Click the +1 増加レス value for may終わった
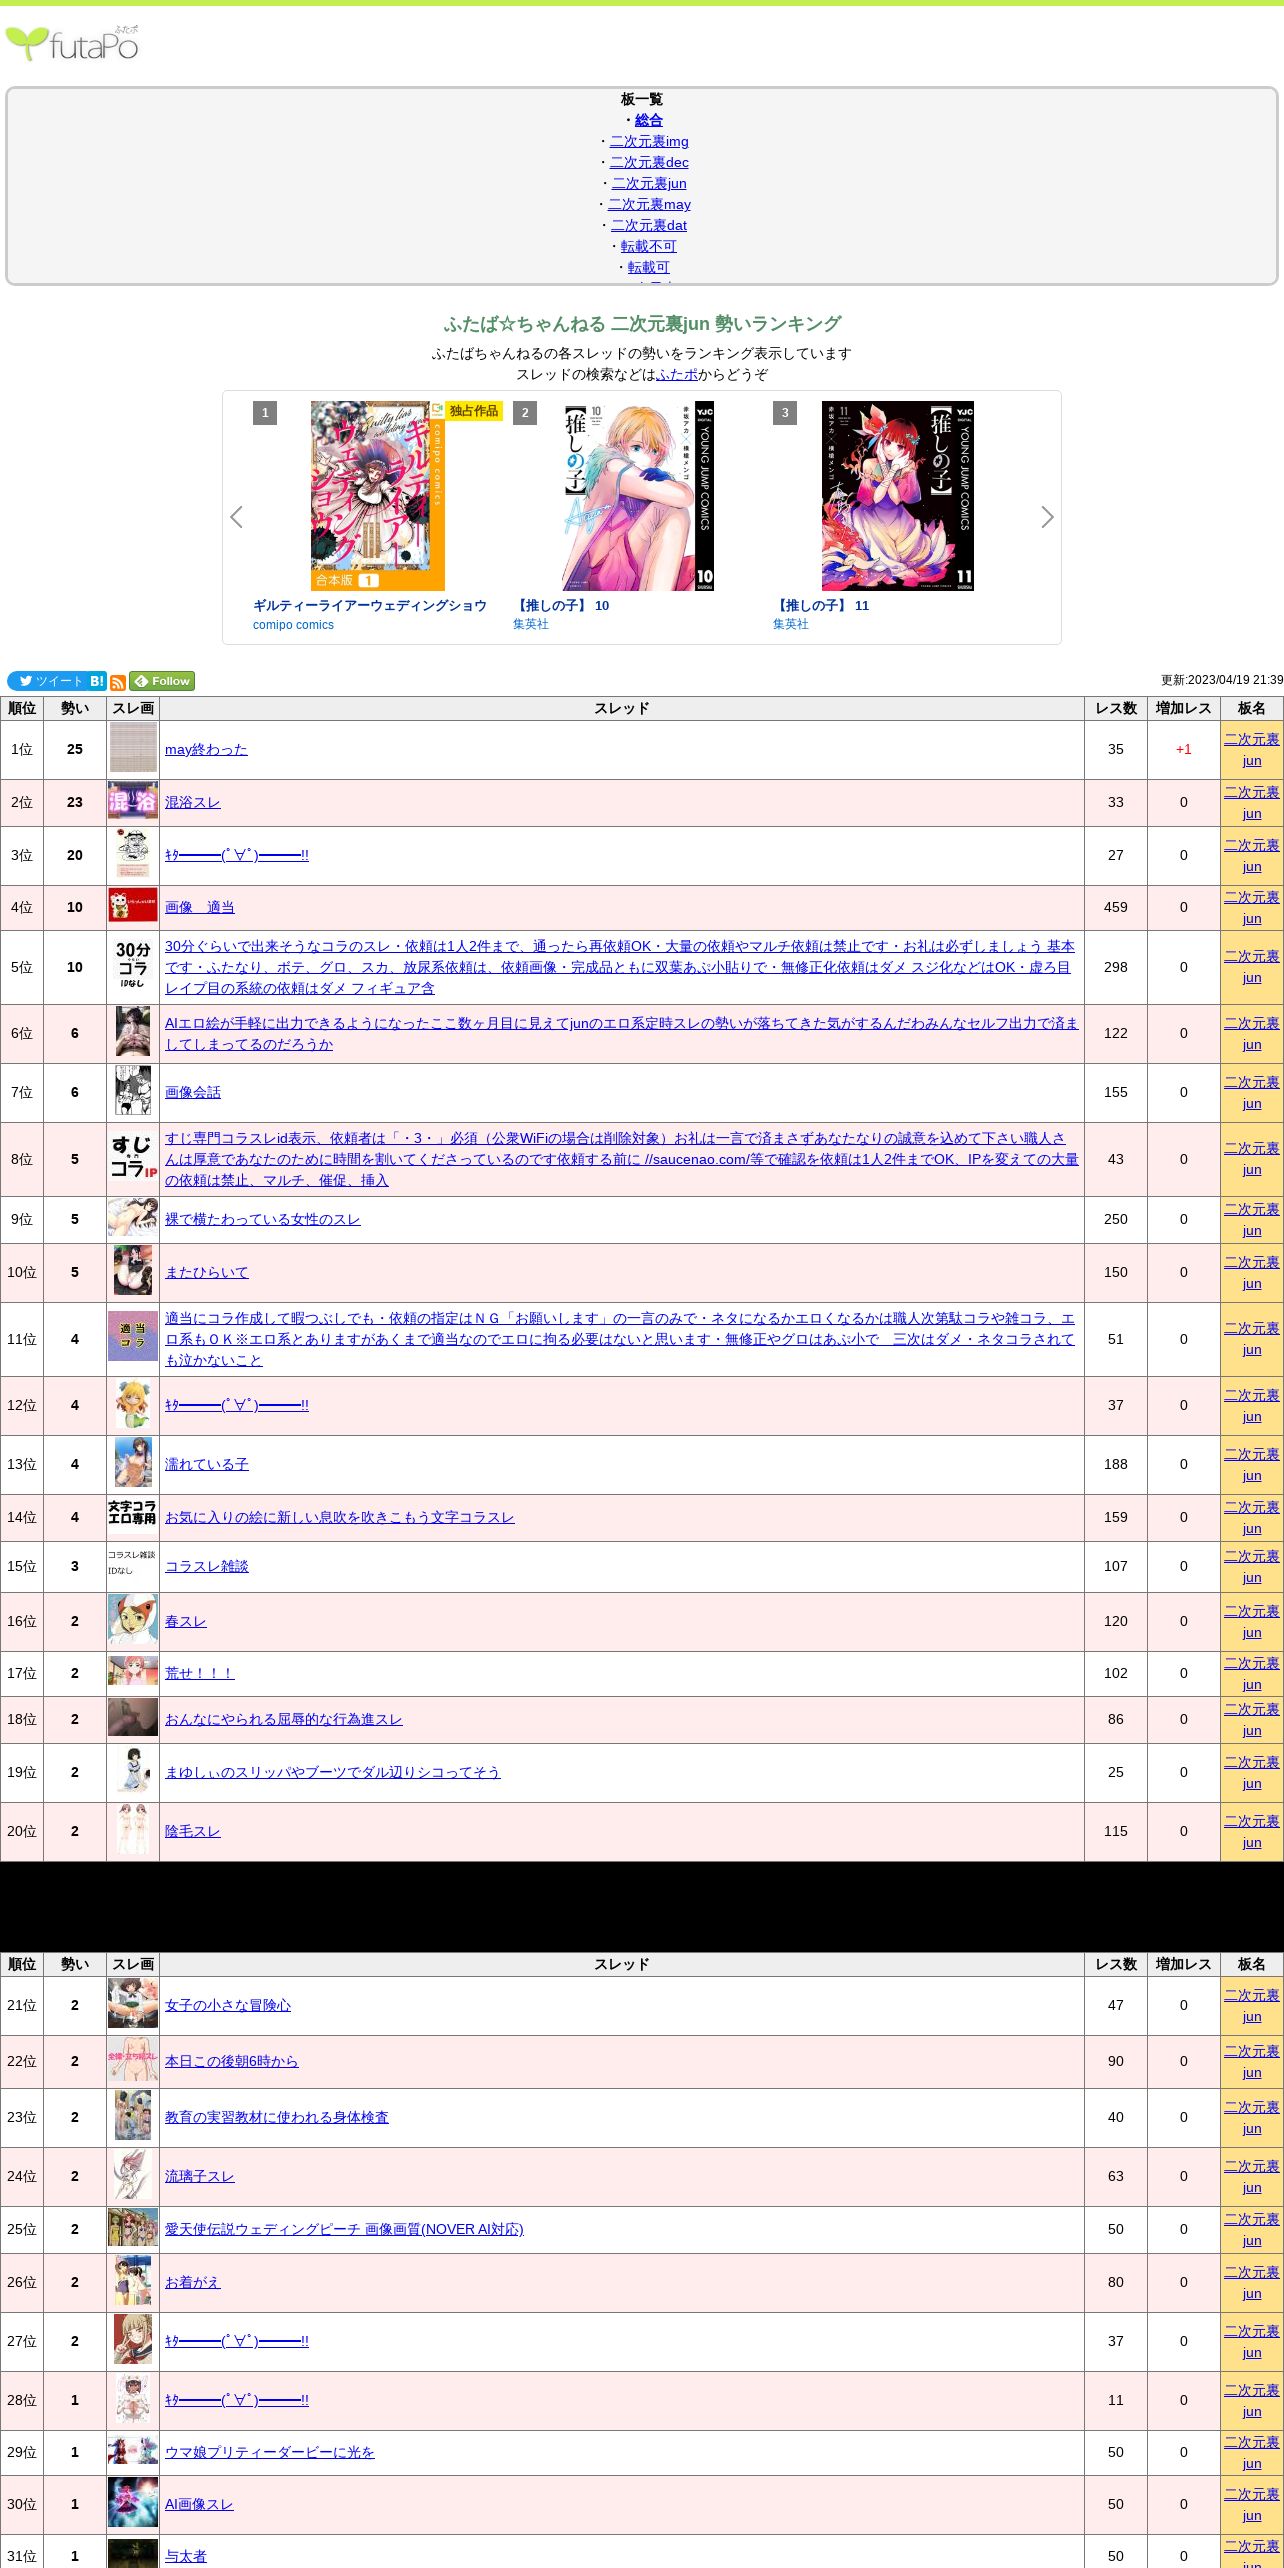Image resolution: width=1284 pixels, height=2568 pixels. click(1184, 749)
